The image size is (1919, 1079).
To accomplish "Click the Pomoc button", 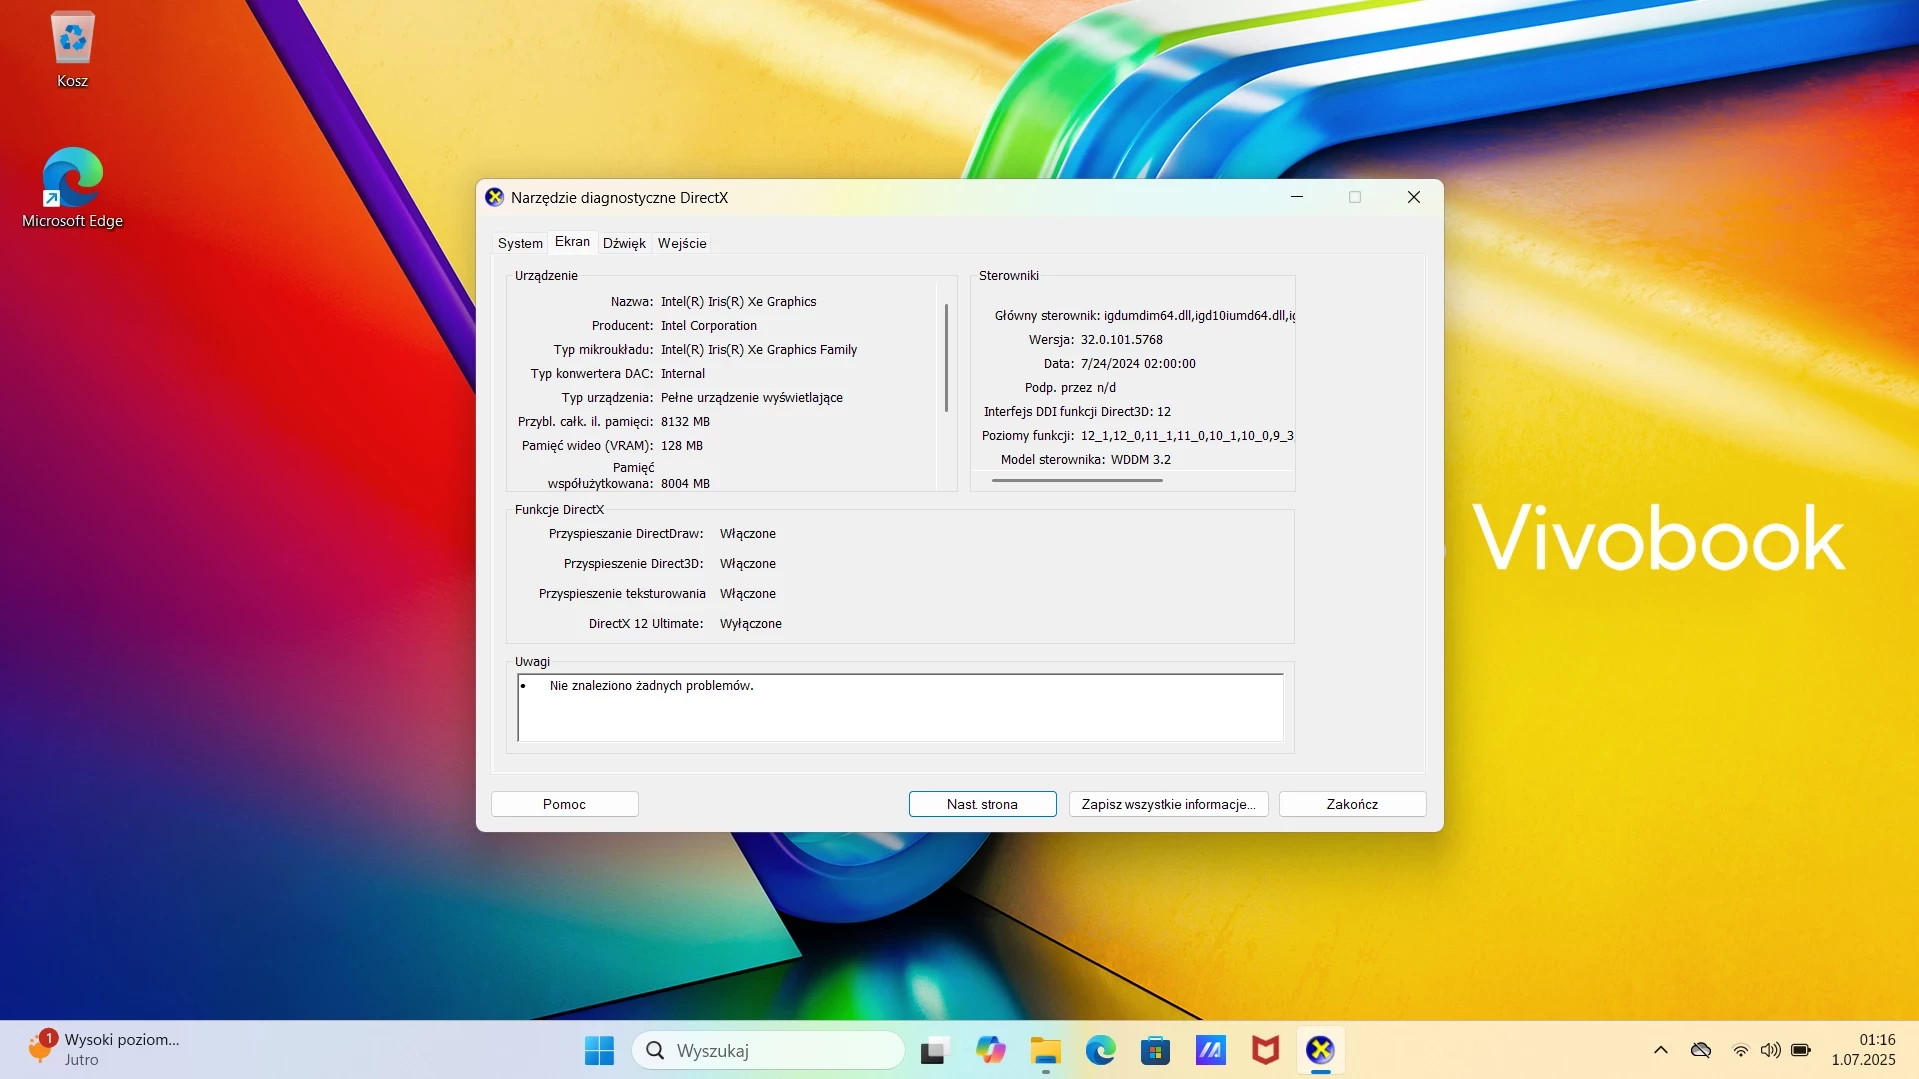I will 564,804.
